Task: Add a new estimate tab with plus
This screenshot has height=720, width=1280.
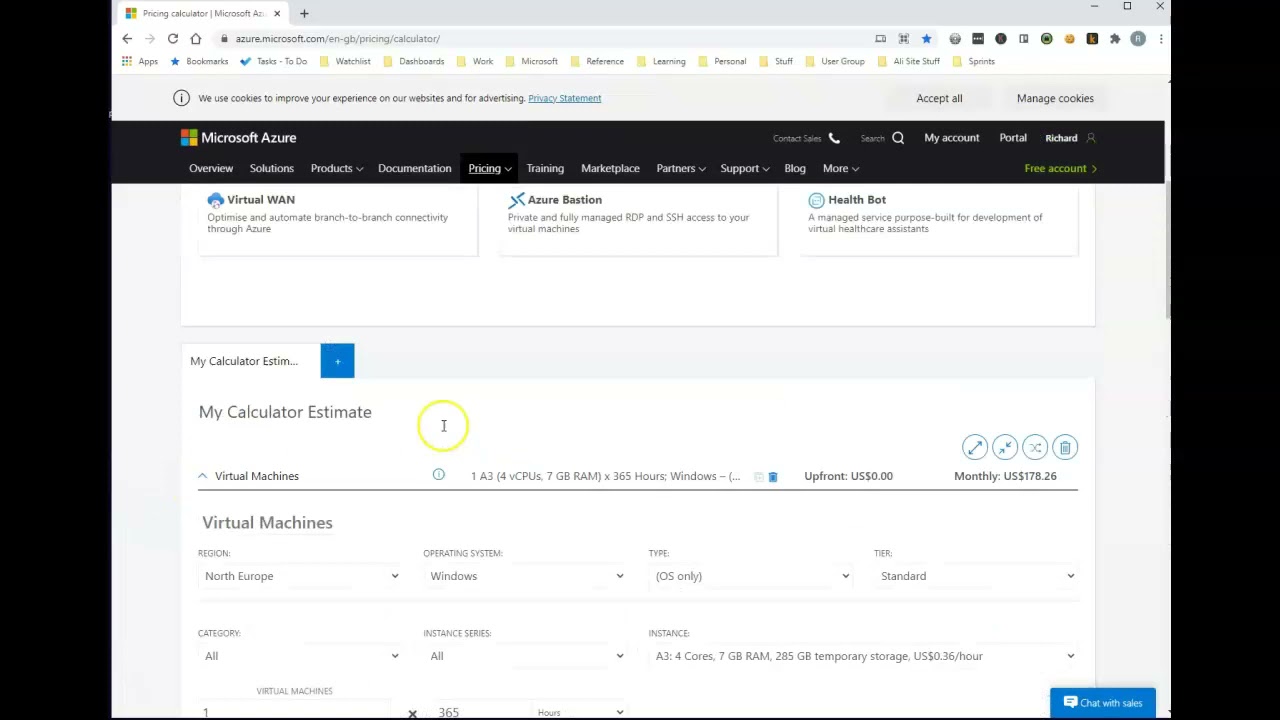Action: (x=338, y=361)
